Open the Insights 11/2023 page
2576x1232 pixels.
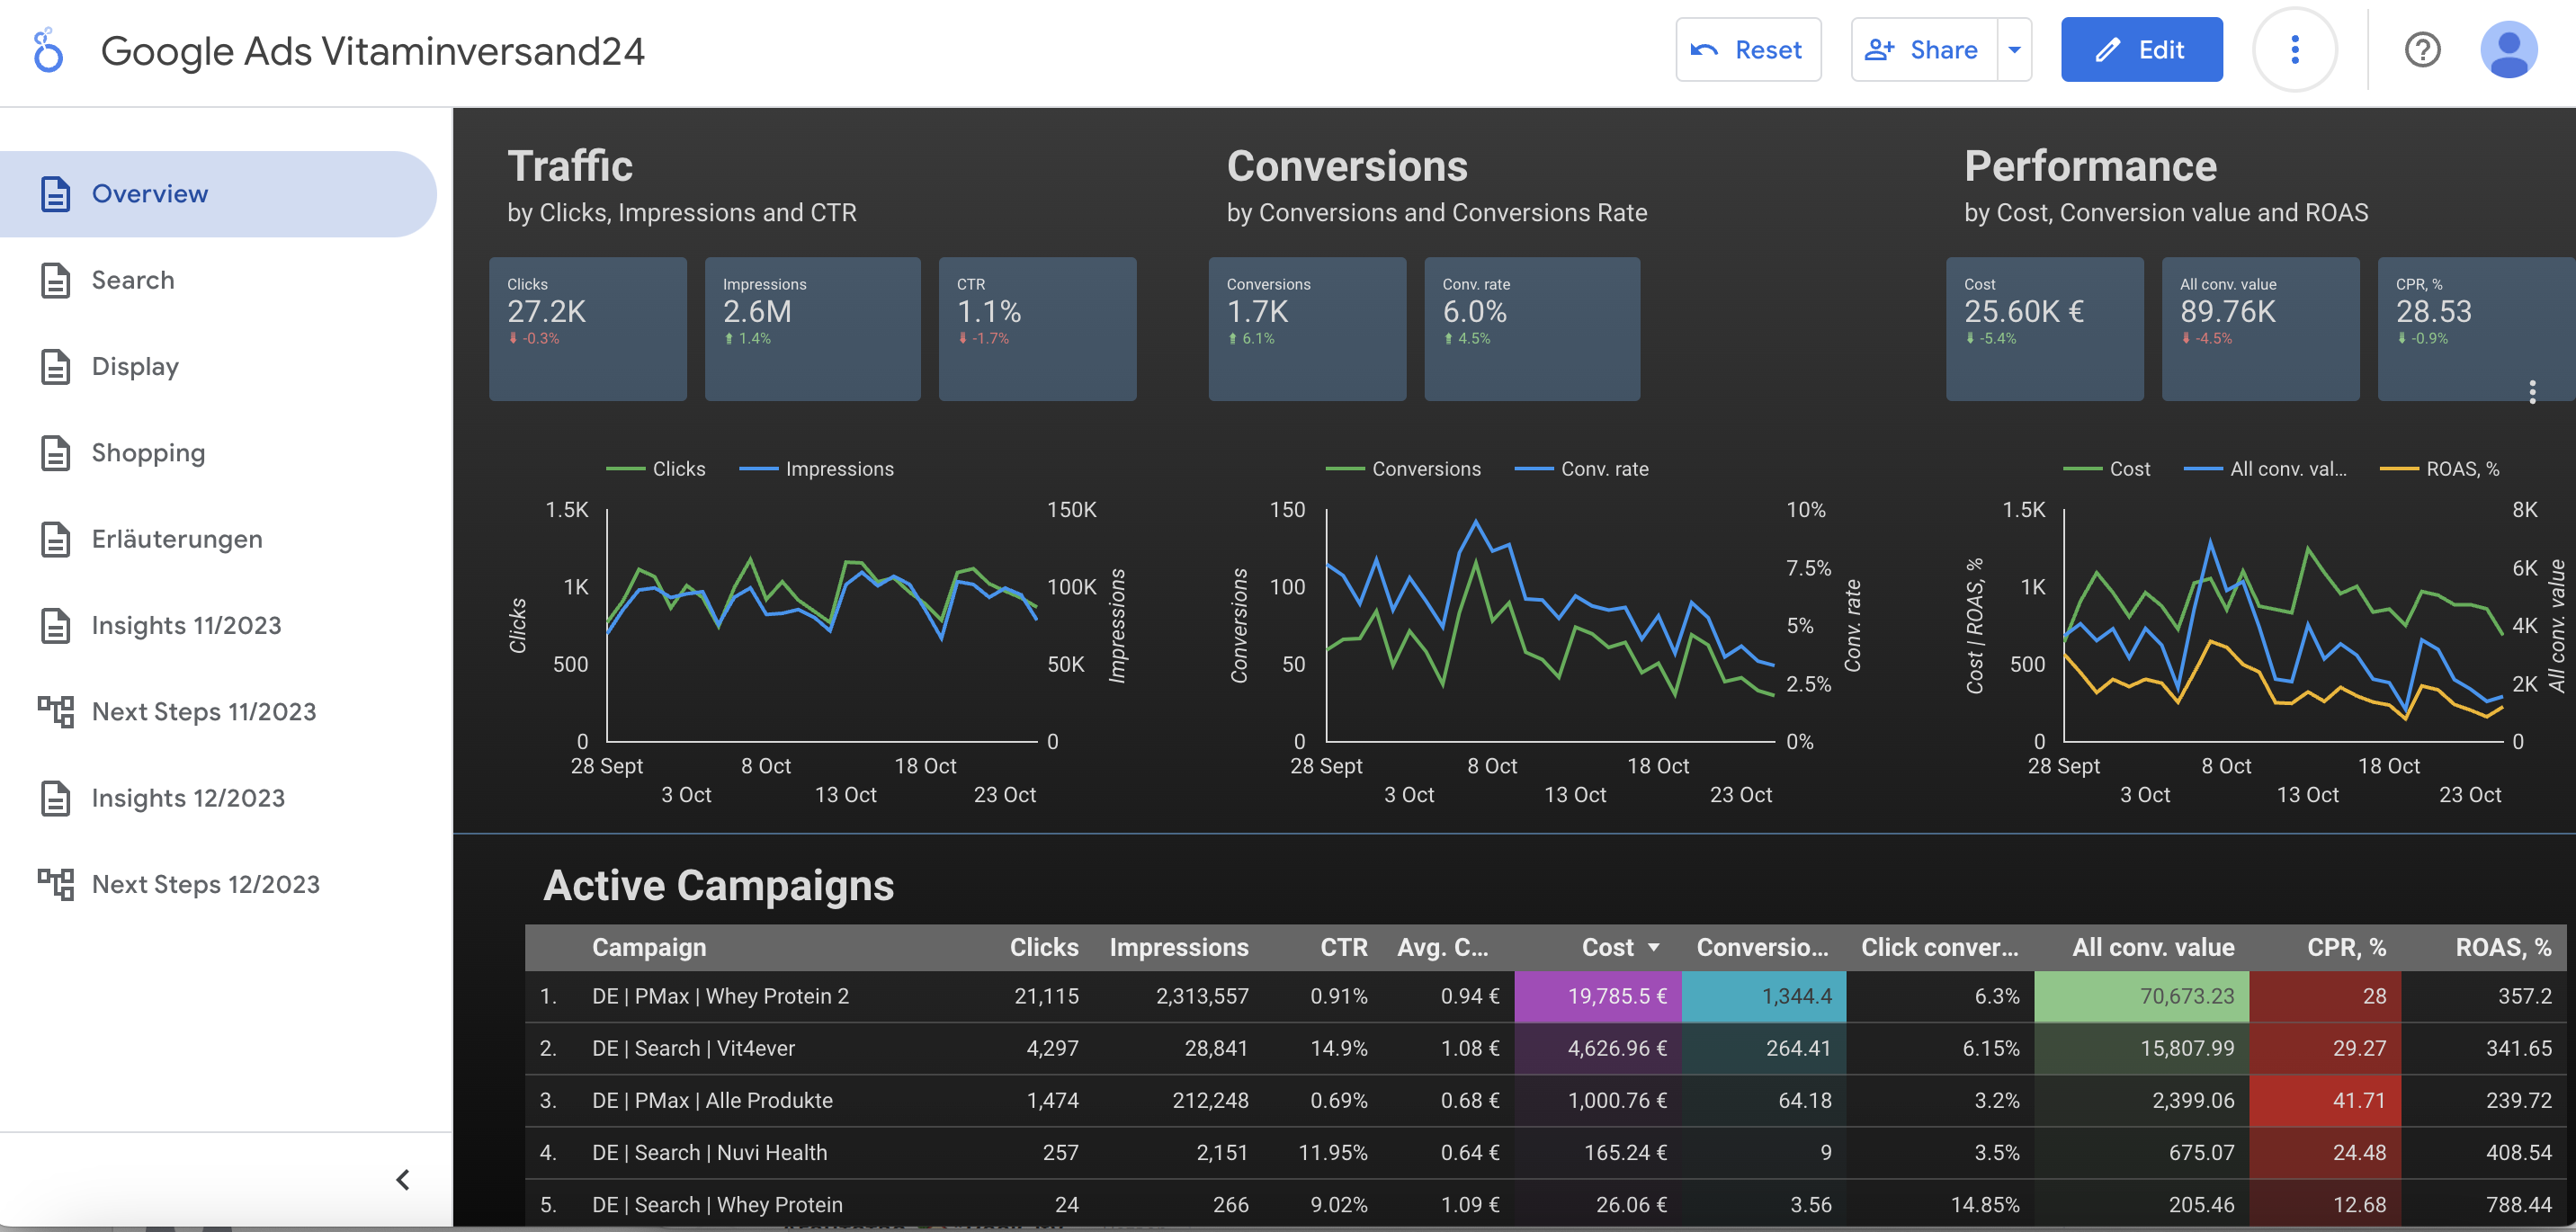click(218, 625)
